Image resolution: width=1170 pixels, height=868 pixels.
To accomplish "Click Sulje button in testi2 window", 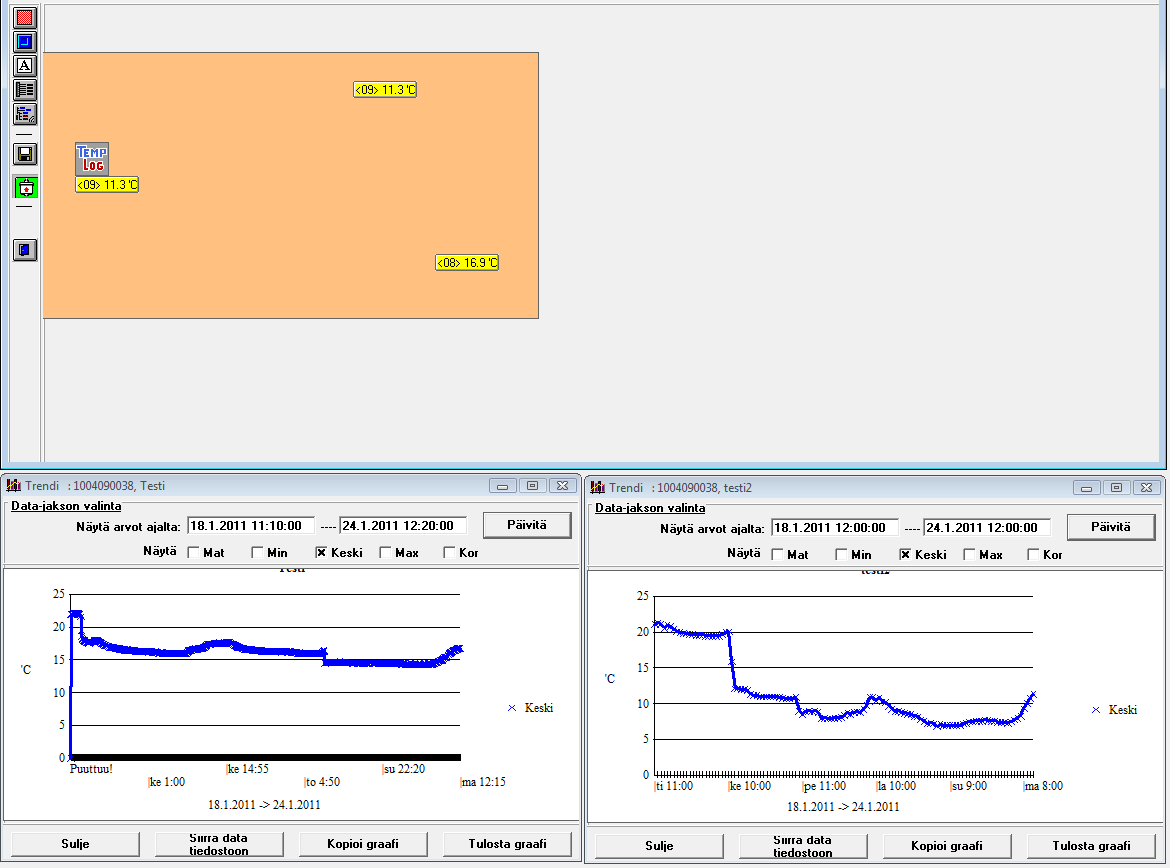I will coord(660,846).
